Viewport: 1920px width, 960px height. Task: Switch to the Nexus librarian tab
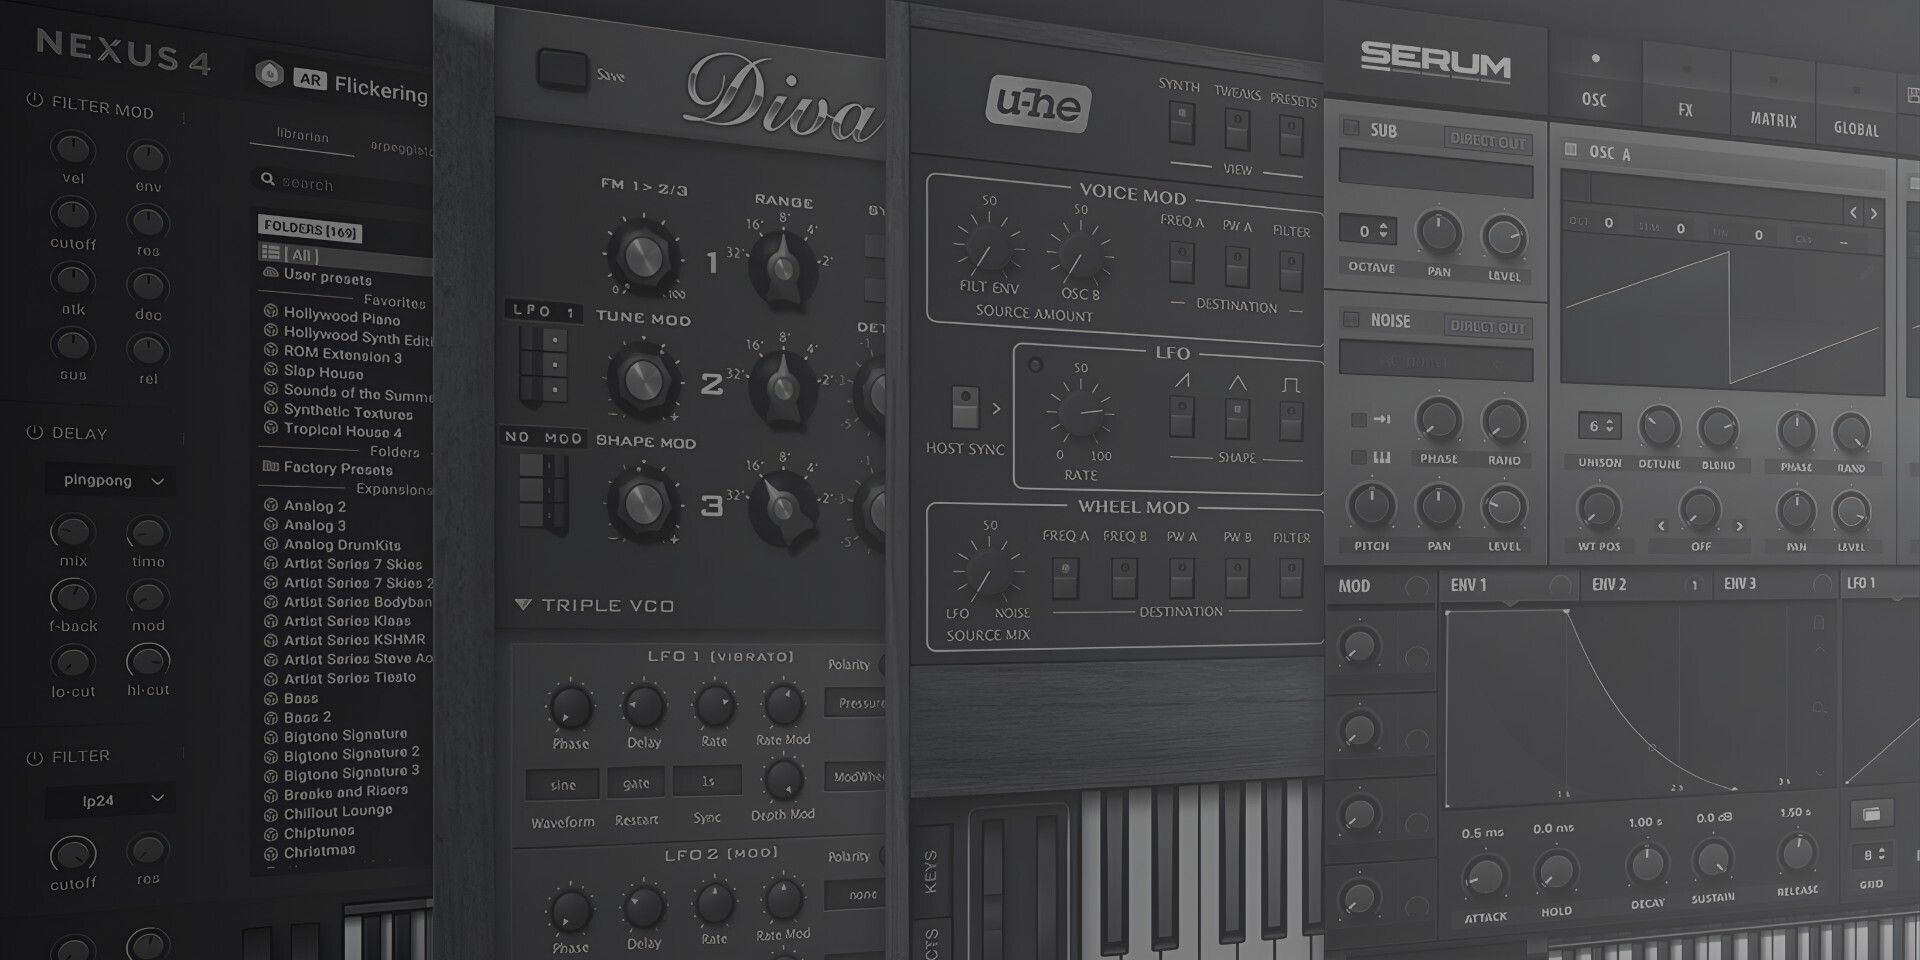[302, 135]
